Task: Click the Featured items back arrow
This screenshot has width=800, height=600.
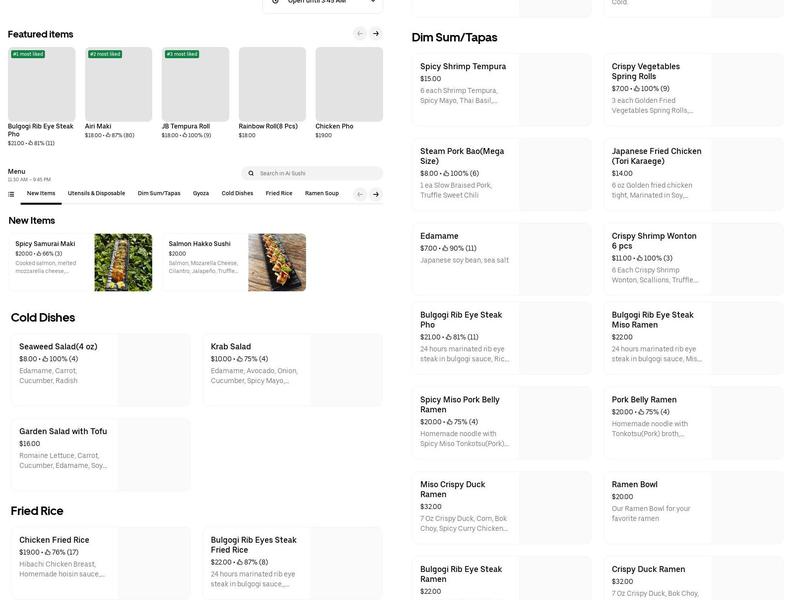Action: pos(360,33)
